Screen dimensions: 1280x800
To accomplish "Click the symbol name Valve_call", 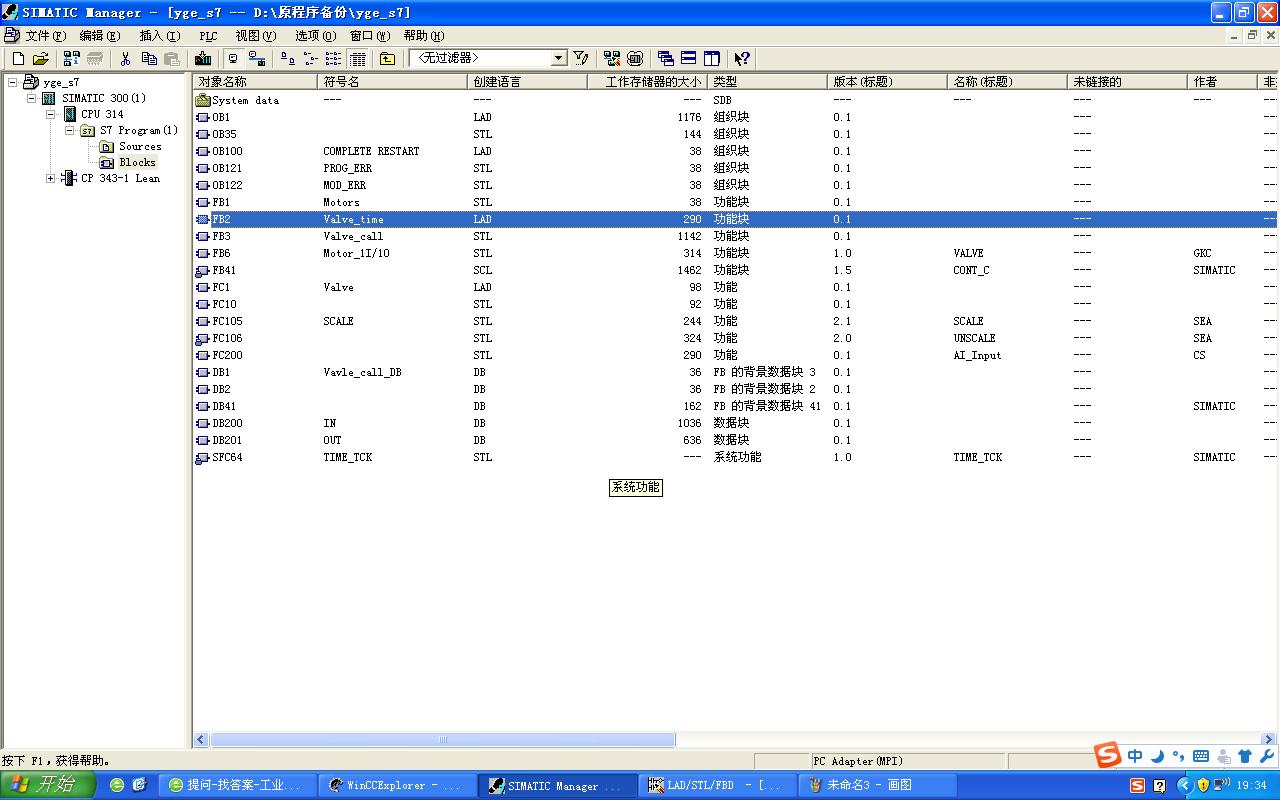I will tap(353, 236).
